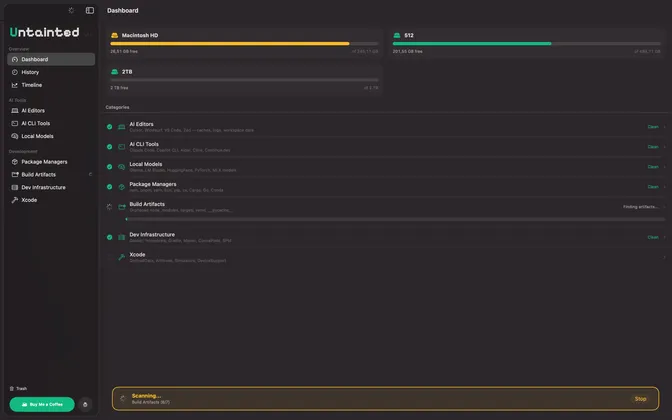Stop the scan with the Stop button
This screenshot has height=420, width=672.
(640, 399)
